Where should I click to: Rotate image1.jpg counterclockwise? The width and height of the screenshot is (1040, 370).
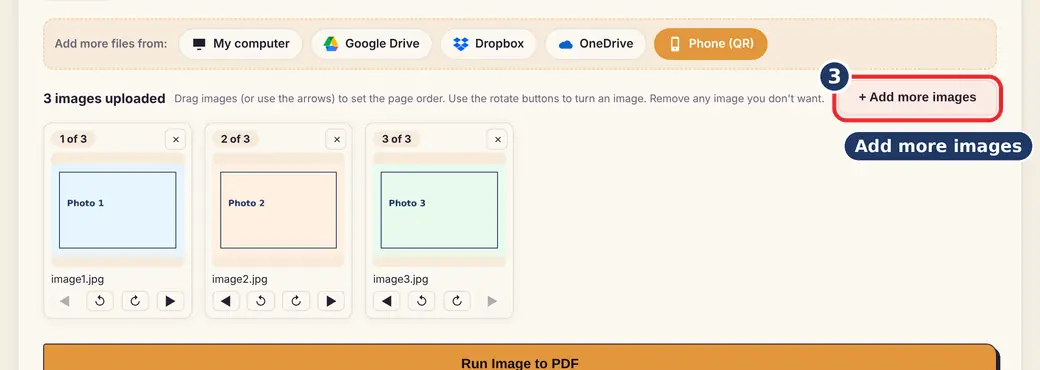99,301
